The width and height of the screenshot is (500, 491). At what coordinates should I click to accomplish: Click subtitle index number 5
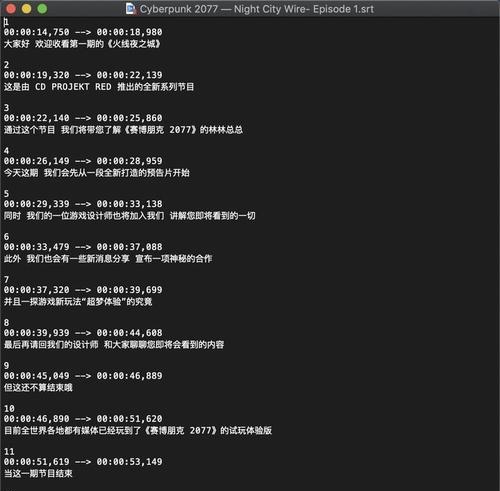point(6,194)
